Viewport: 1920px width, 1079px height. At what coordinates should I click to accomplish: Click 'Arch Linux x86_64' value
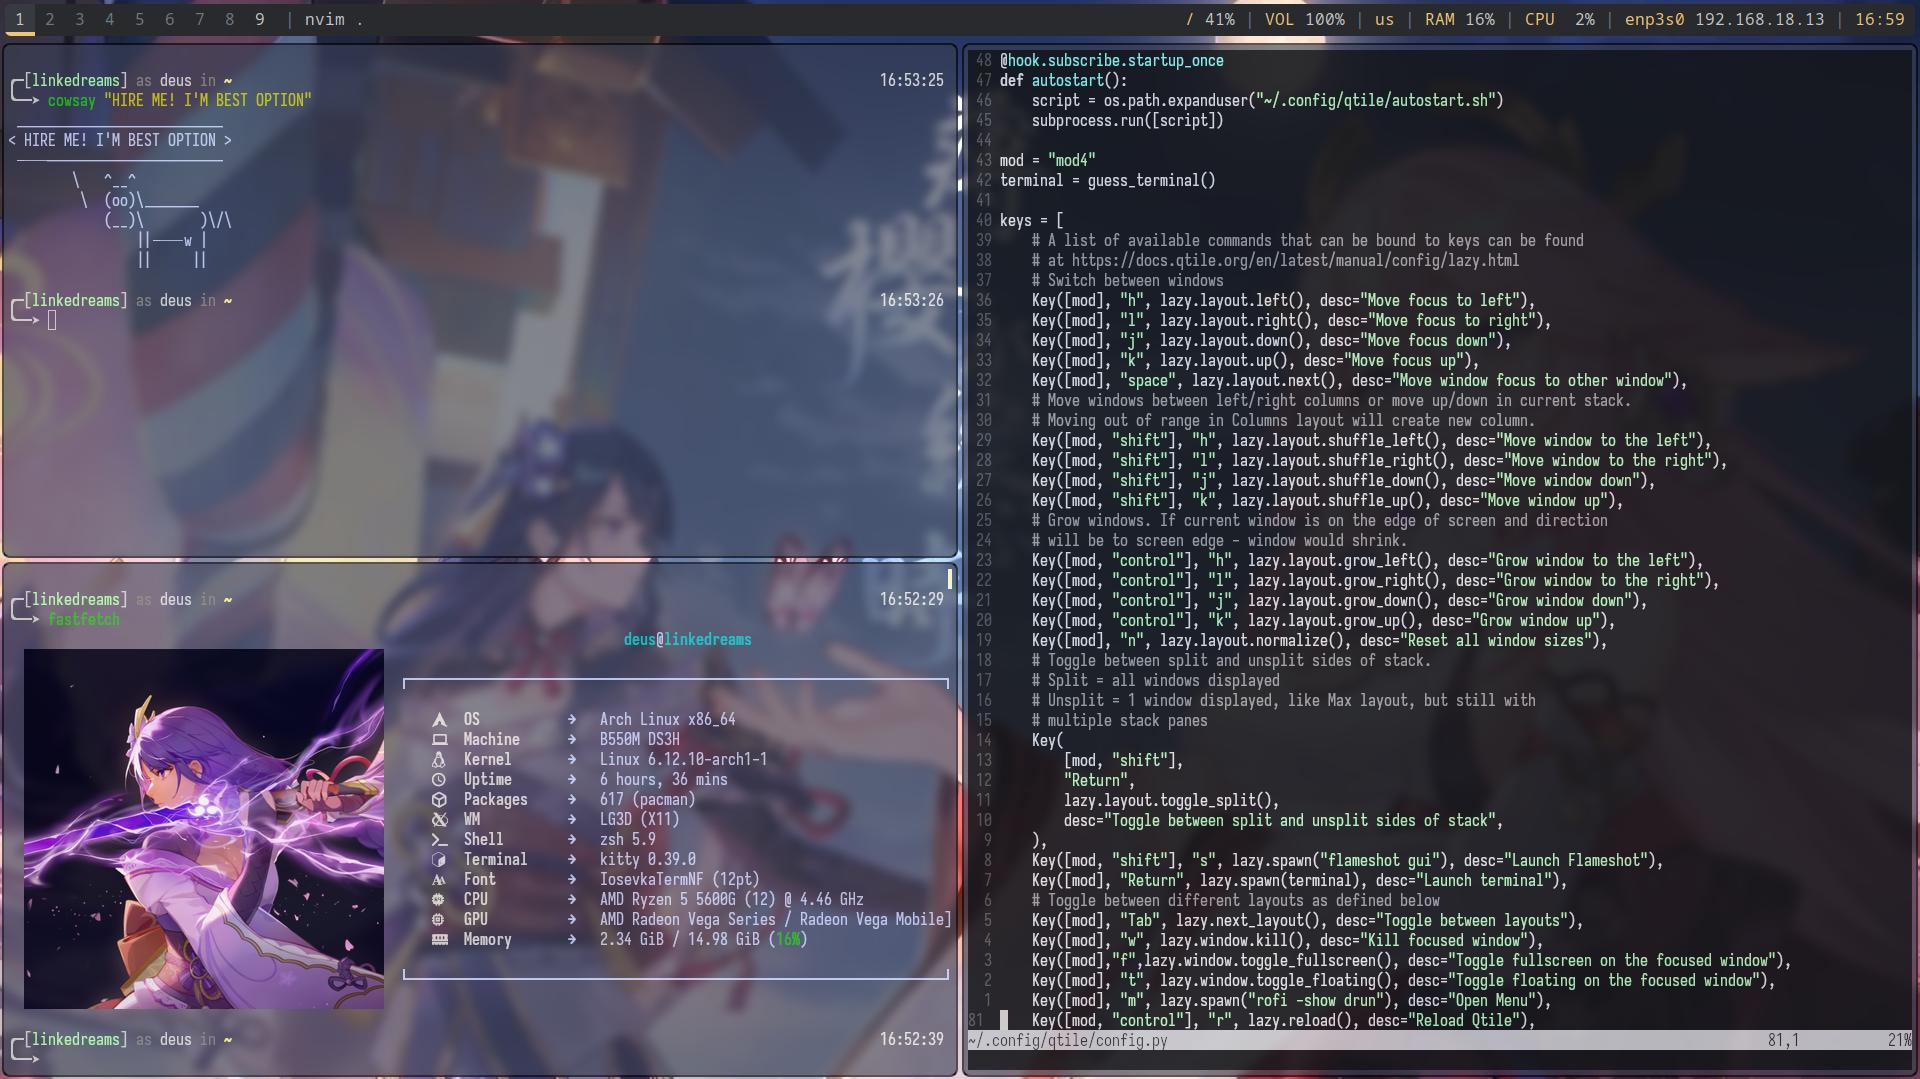(x=667, y=719)
